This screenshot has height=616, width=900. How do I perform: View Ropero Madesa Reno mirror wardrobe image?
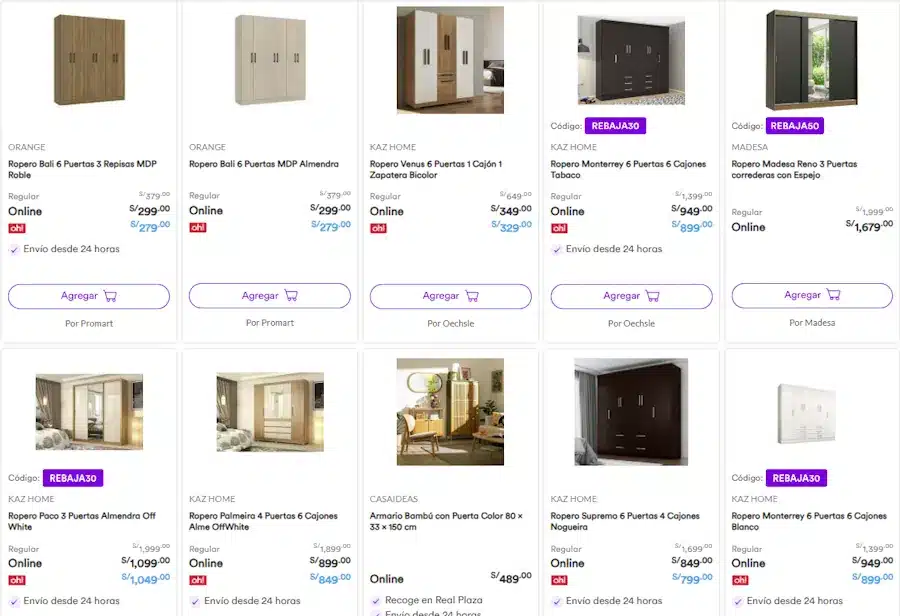click(x=811, y=60)
